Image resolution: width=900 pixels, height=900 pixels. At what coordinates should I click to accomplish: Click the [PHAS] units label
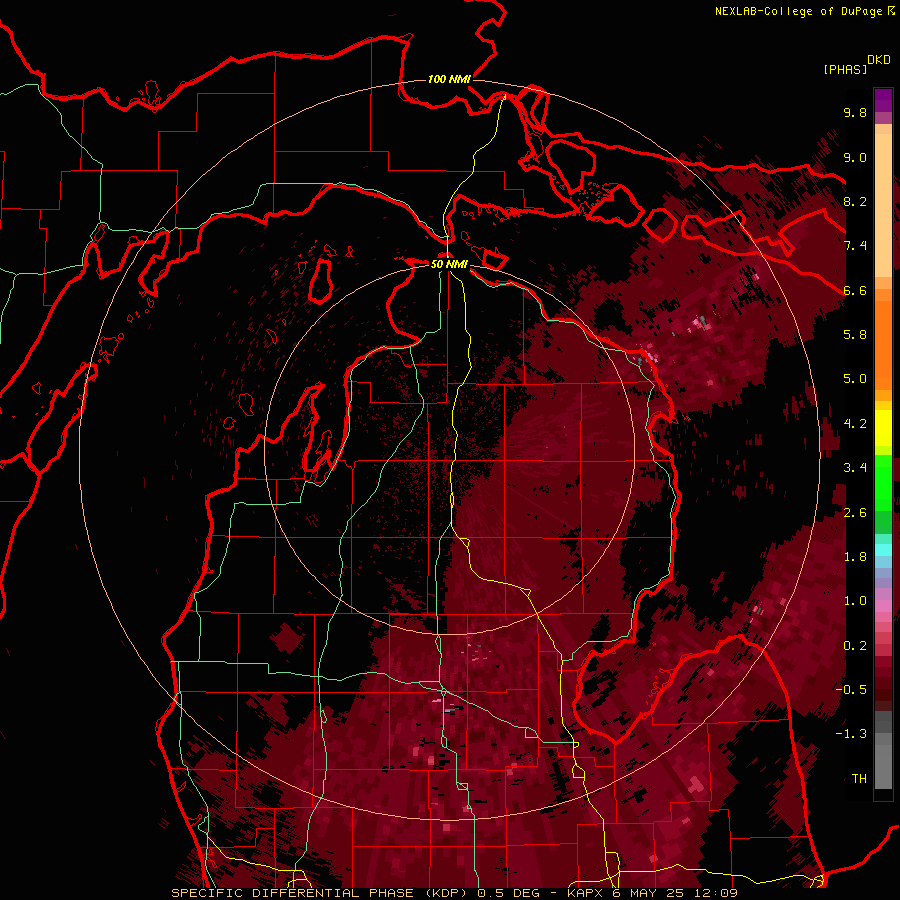(x=845, y=70)
